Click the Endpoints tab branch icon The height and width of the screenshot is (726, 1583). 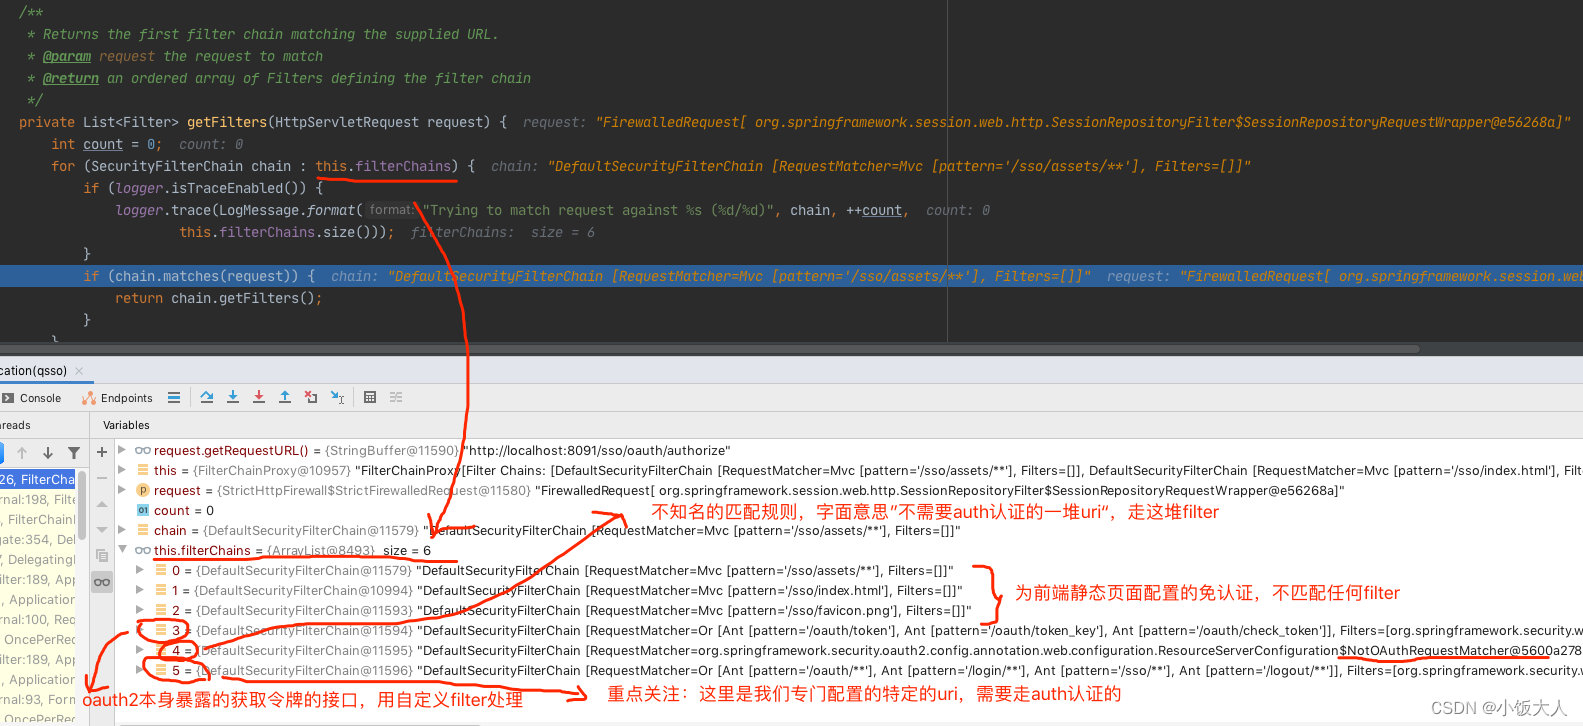tap(89, 398)
